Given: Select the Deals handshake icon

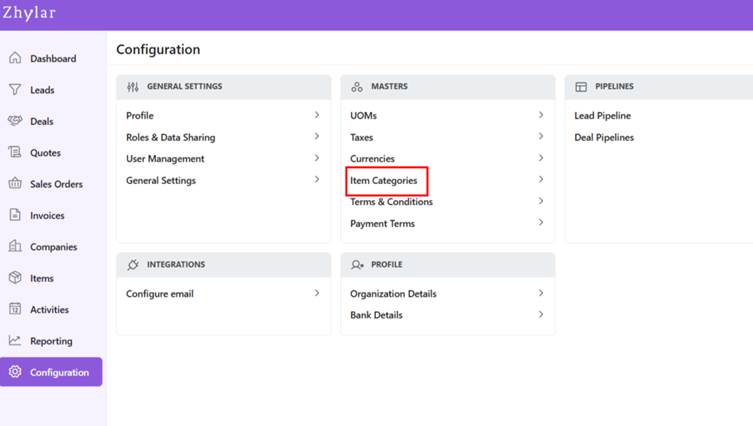Looking at the screenshot, I should 15,121.
